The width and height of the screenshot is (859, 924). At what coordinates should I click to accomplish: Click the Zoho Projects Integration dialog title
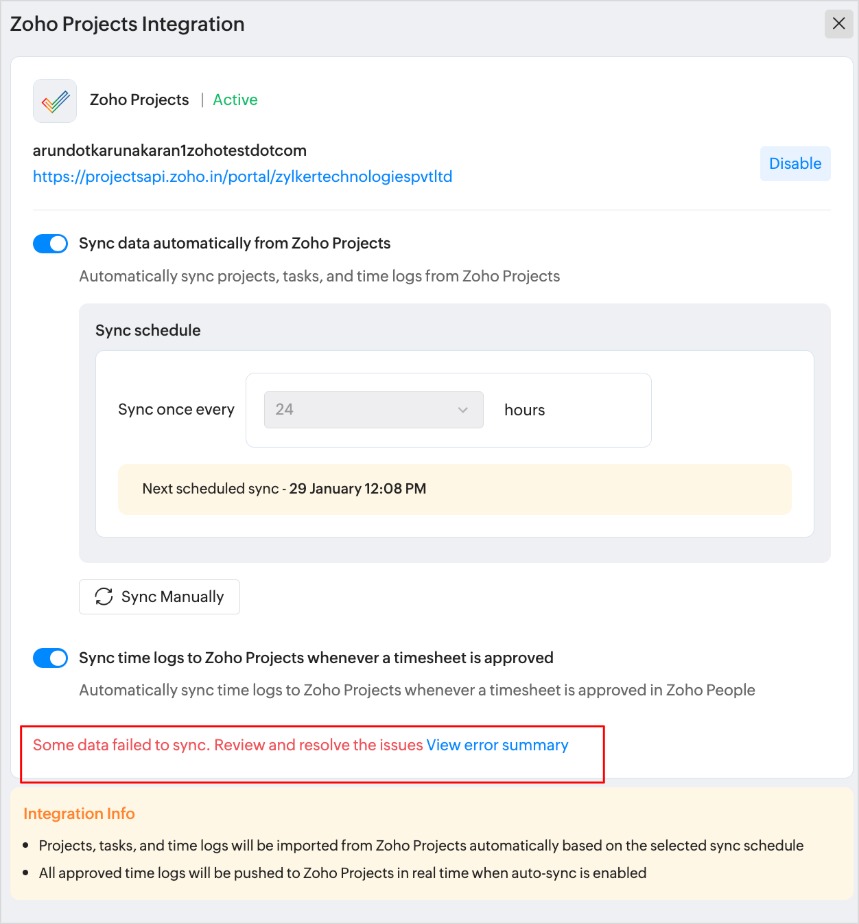[x=127, y=24]
